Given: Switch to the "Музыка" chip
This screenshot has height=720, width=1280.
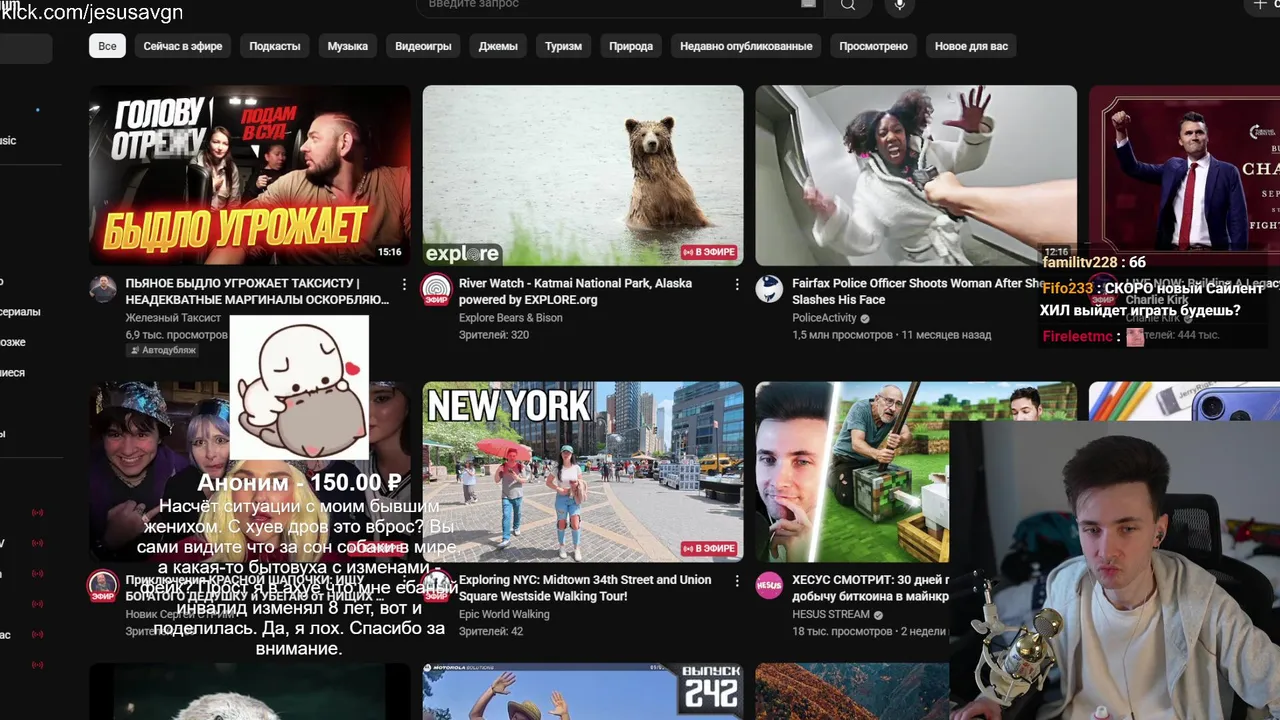Looking at the screenshot, I should pos(348,46).
